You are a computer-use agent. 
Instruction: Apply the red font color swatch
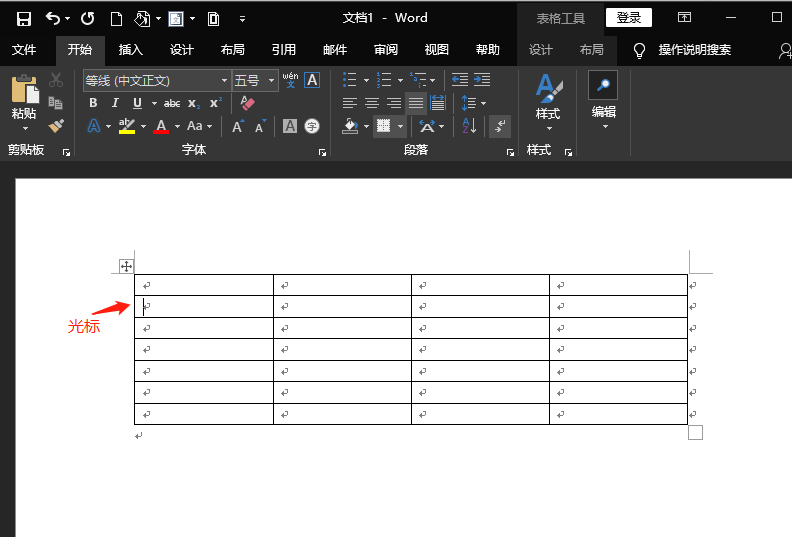coord(161,126)
